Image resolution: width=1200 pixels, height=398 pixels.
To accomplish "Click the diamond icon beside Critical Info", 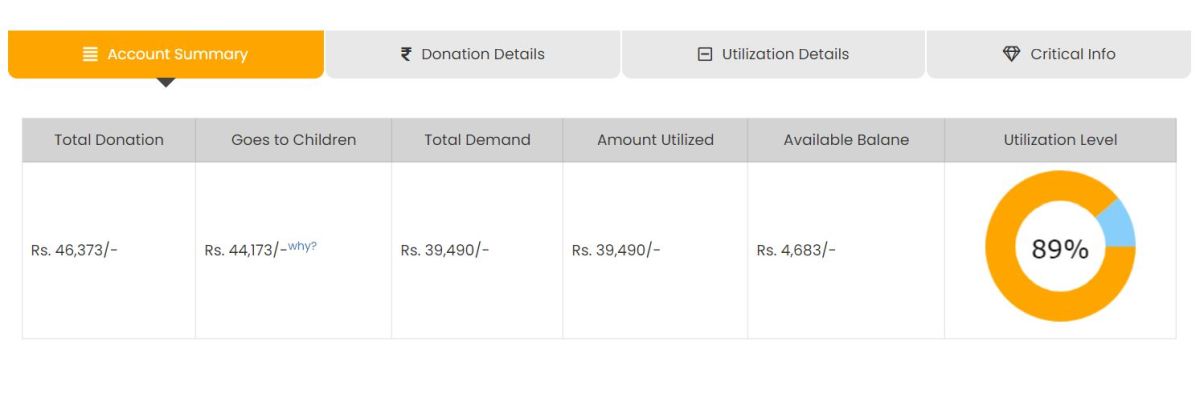I will 1011,54.
